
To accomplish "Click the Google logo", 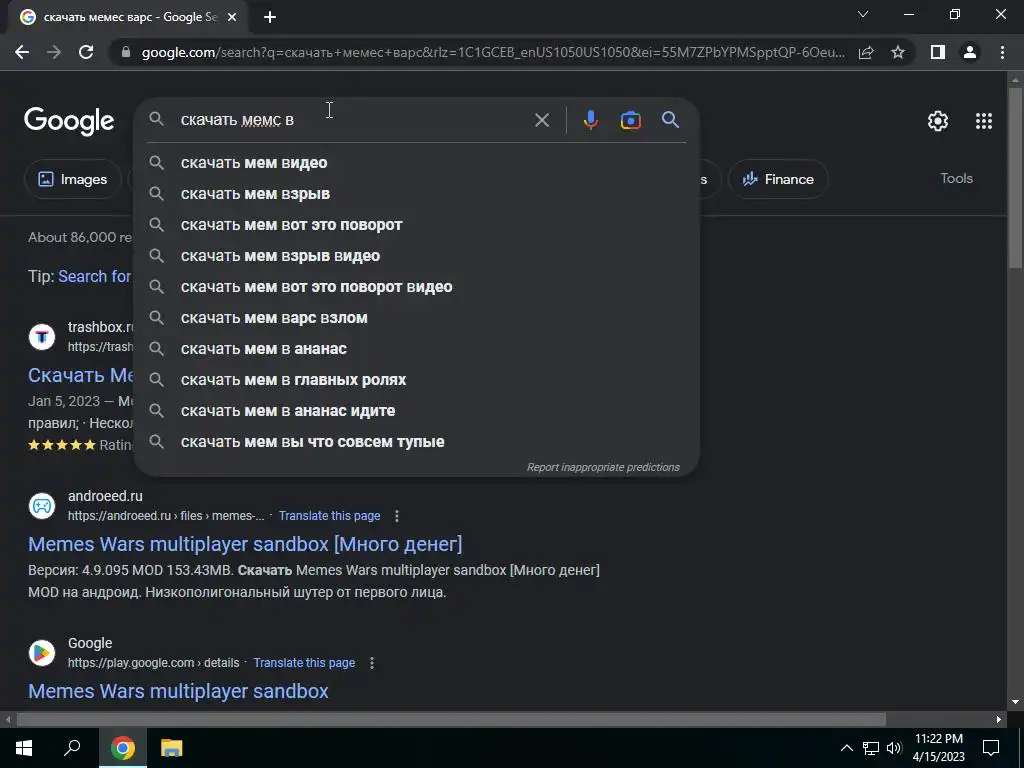I will pyautogui.click(x=69, y=121).
